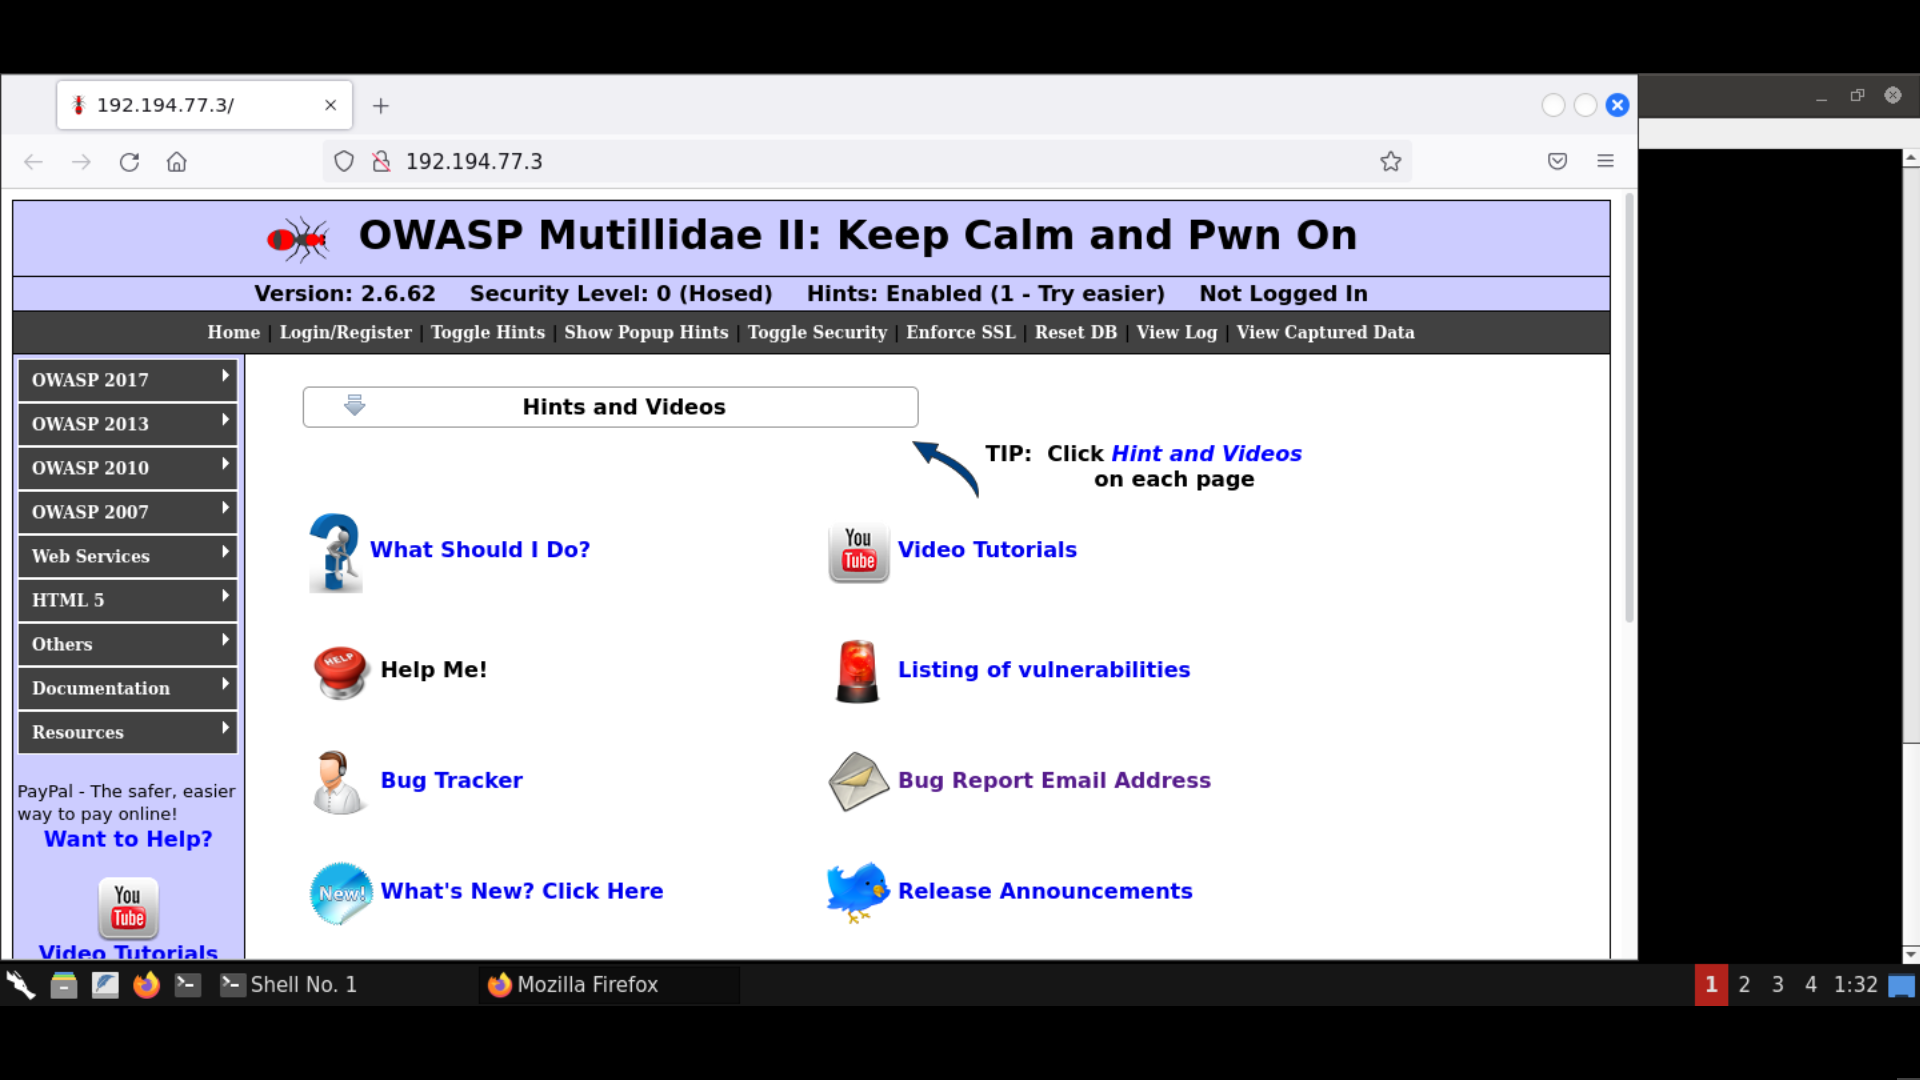The width and height of the screenshot is (1920, 1080).
Task: Click the New! badge beside What's New
Action: pyautogui.click(x=339, y=893)
